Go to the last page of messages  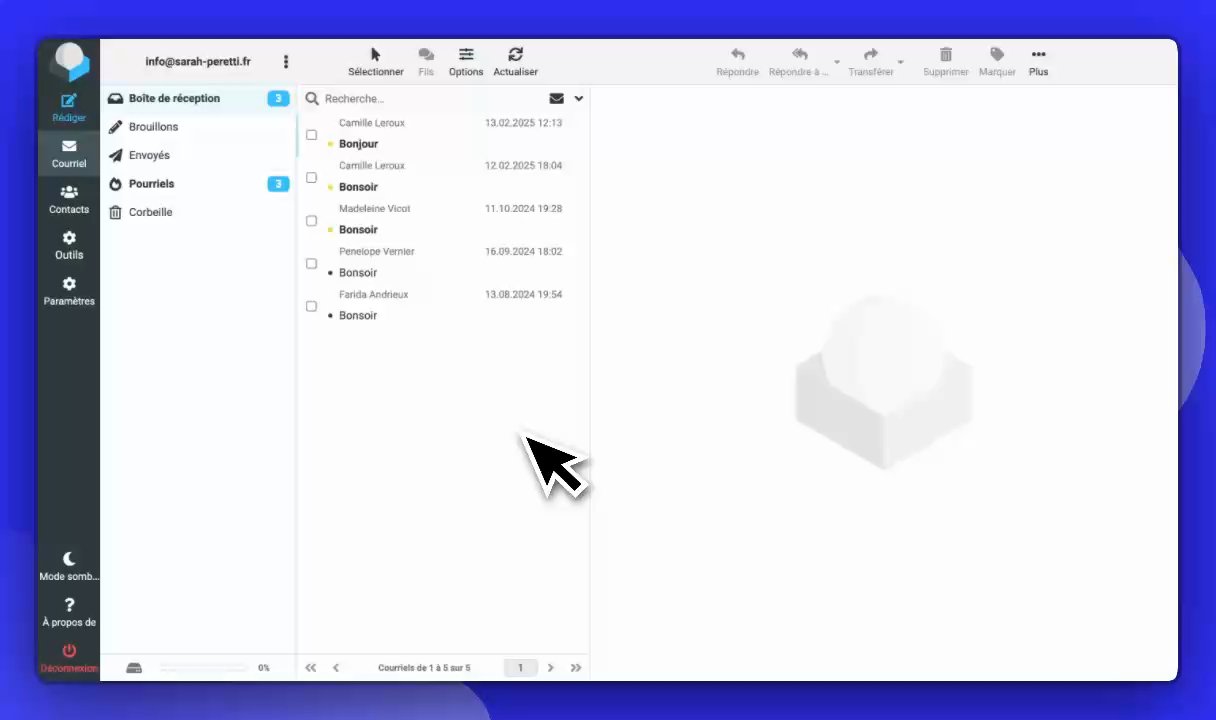pyautogui.click(x=576, y=668)
